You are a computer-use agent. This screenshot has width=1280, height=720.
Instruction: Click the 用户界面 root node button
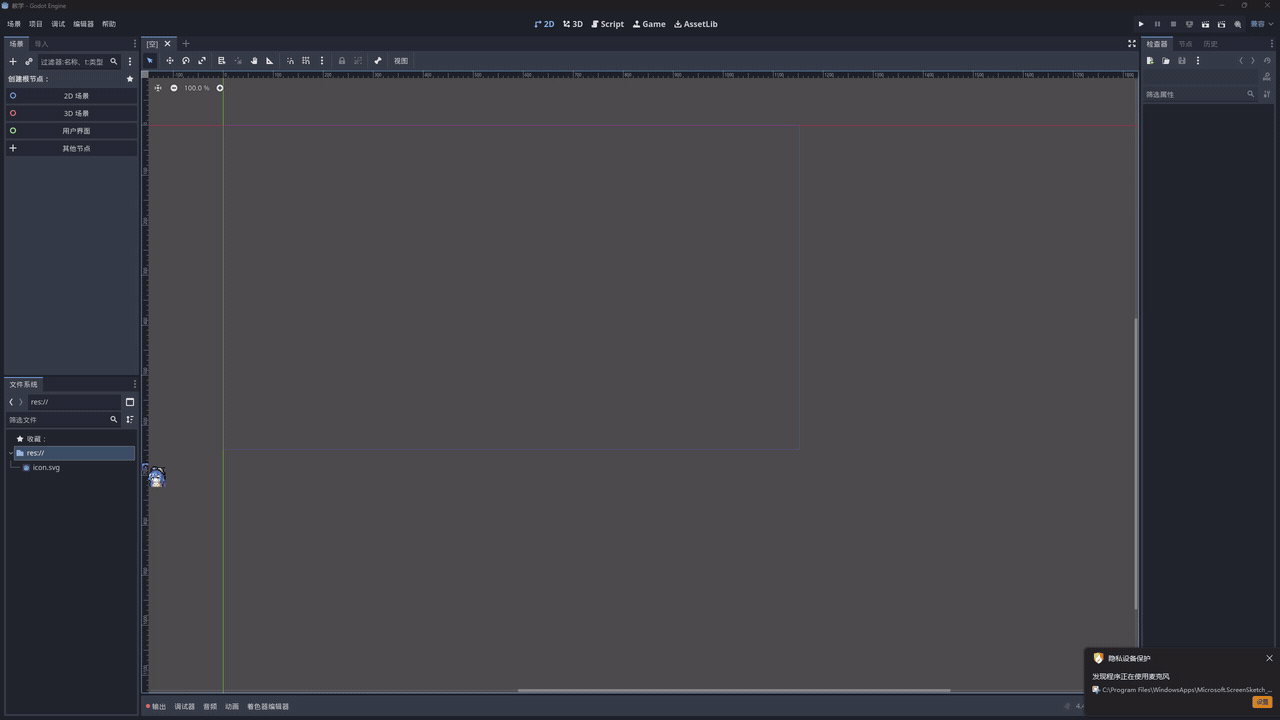[x=76, y=131]
